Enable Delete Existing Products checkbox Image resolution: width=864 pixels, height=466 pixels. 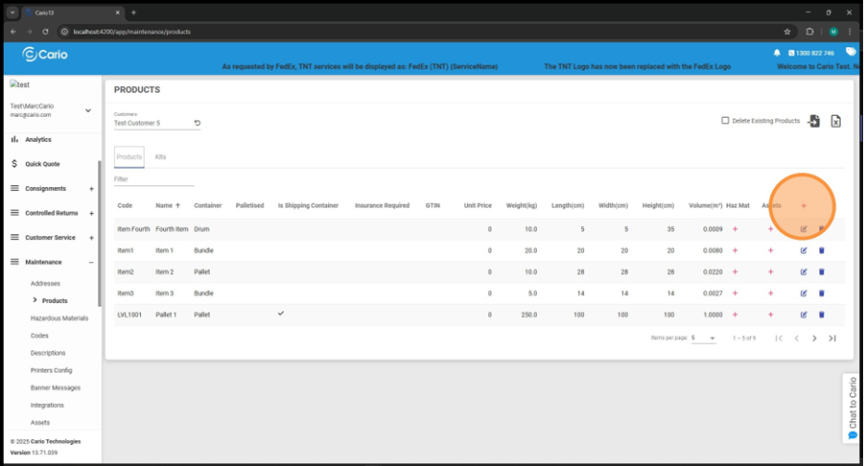pos(725,121)
